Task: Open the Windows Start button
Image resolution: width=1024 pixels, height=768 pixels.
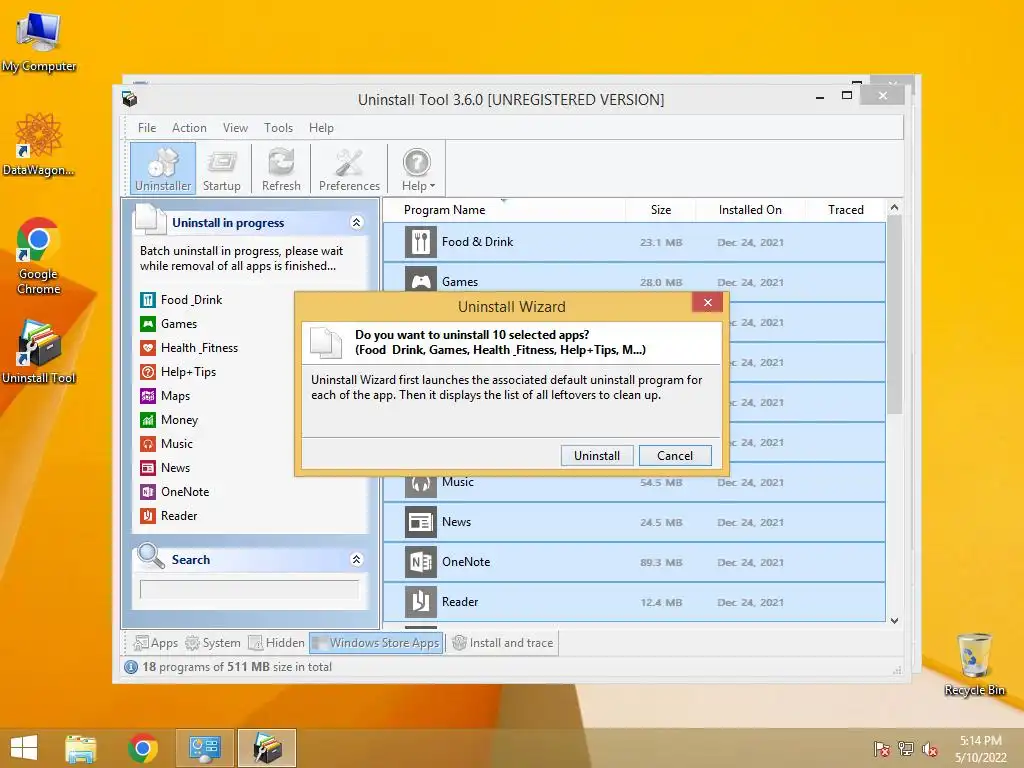Action: point(24,748)
